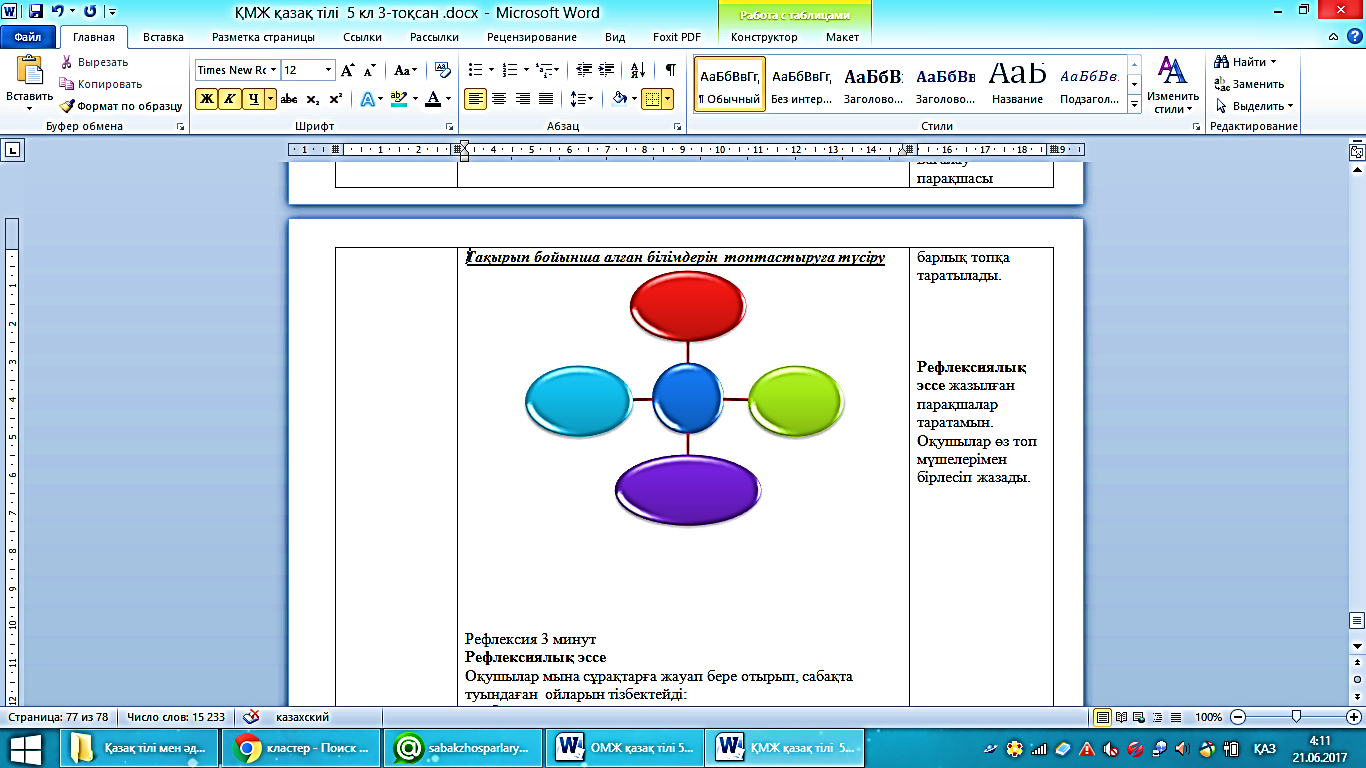Click the 100% zoom level button
The width and height of the screenshot is (1366, 768).
tap(1208, 717)
